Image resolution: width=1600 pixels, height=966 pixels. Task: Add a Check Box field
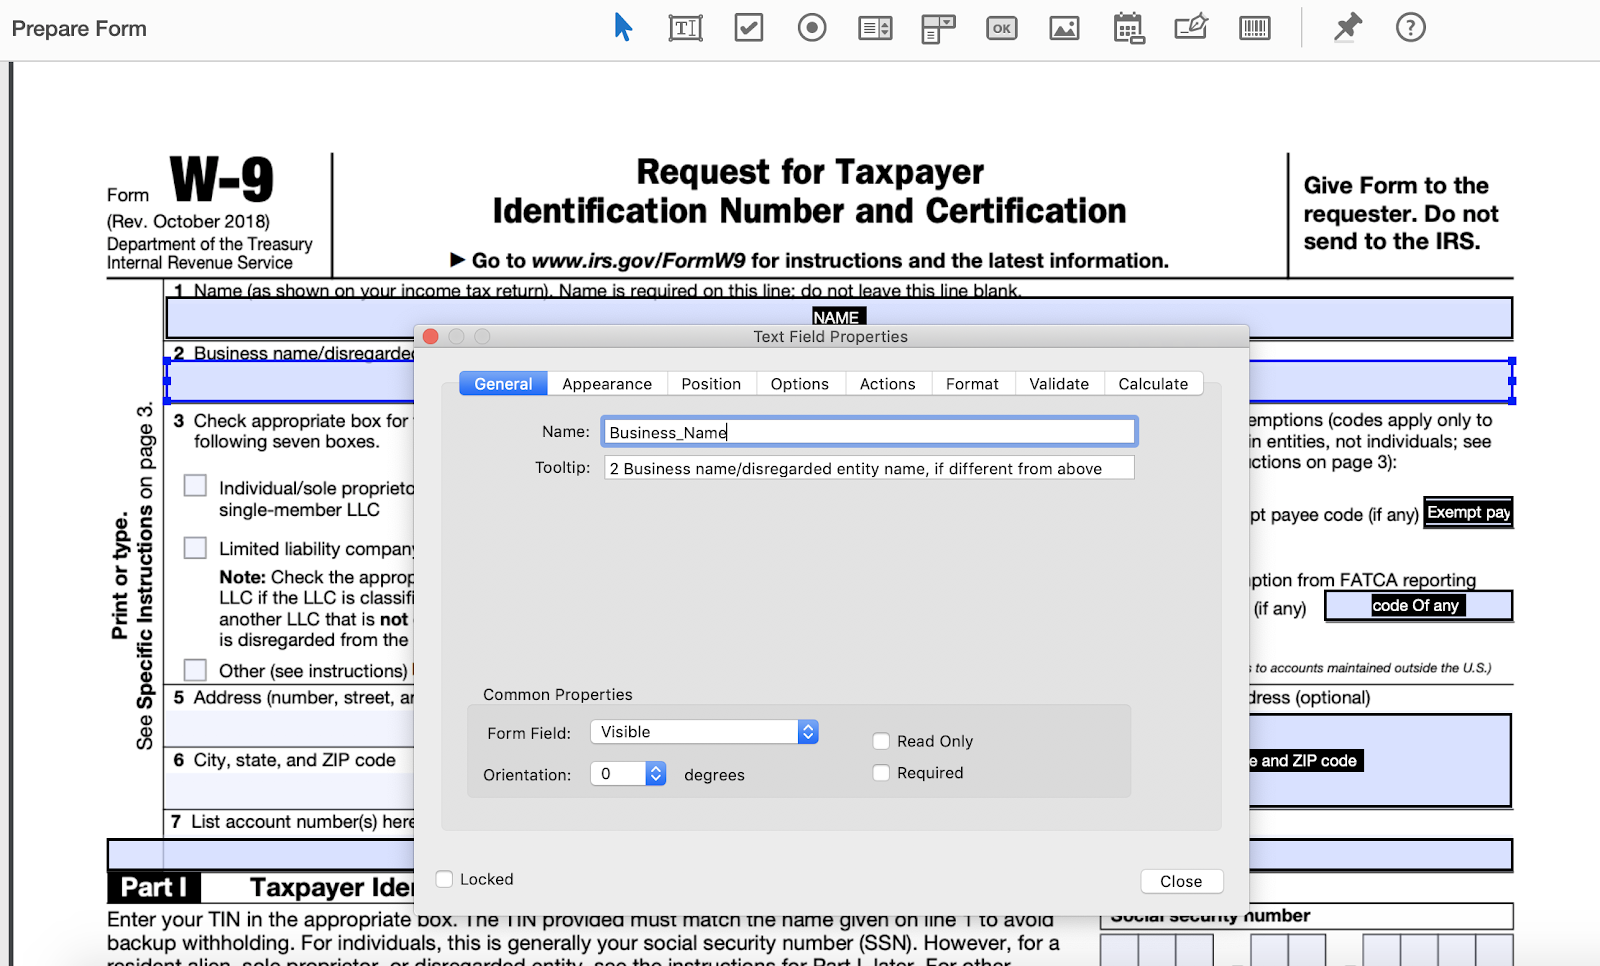pyautogui.click(x=749, y=27)
